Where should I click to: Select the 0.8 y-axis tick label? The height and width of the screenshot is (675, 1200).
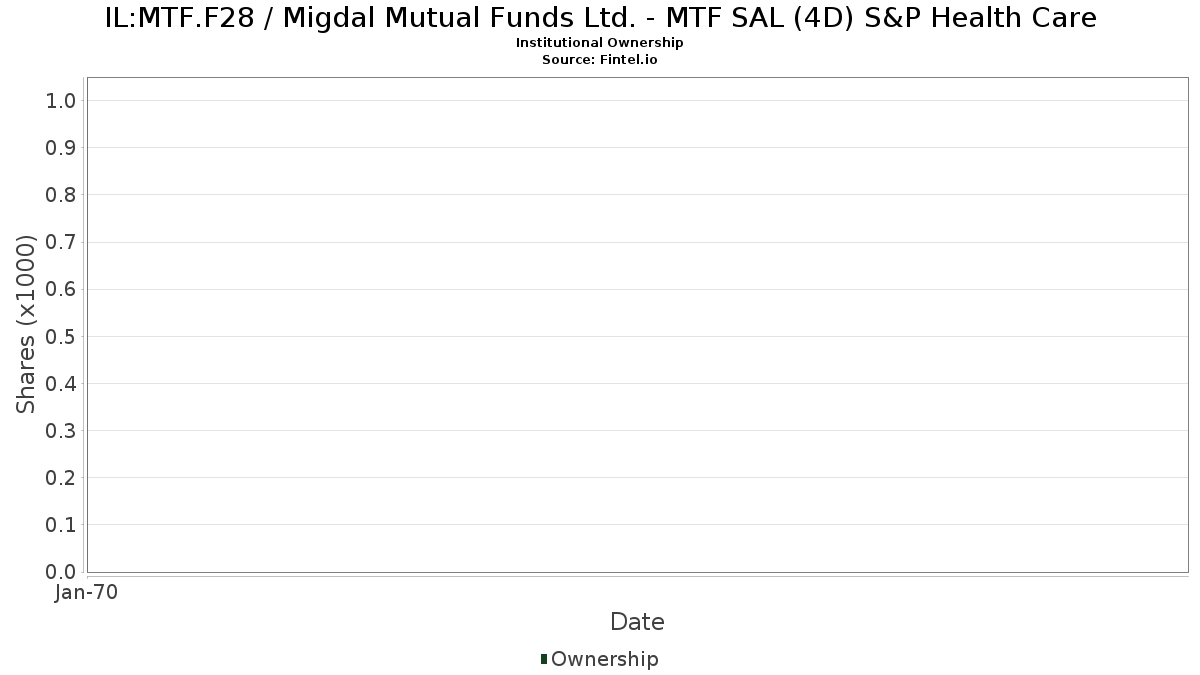(x=62, y=194)
